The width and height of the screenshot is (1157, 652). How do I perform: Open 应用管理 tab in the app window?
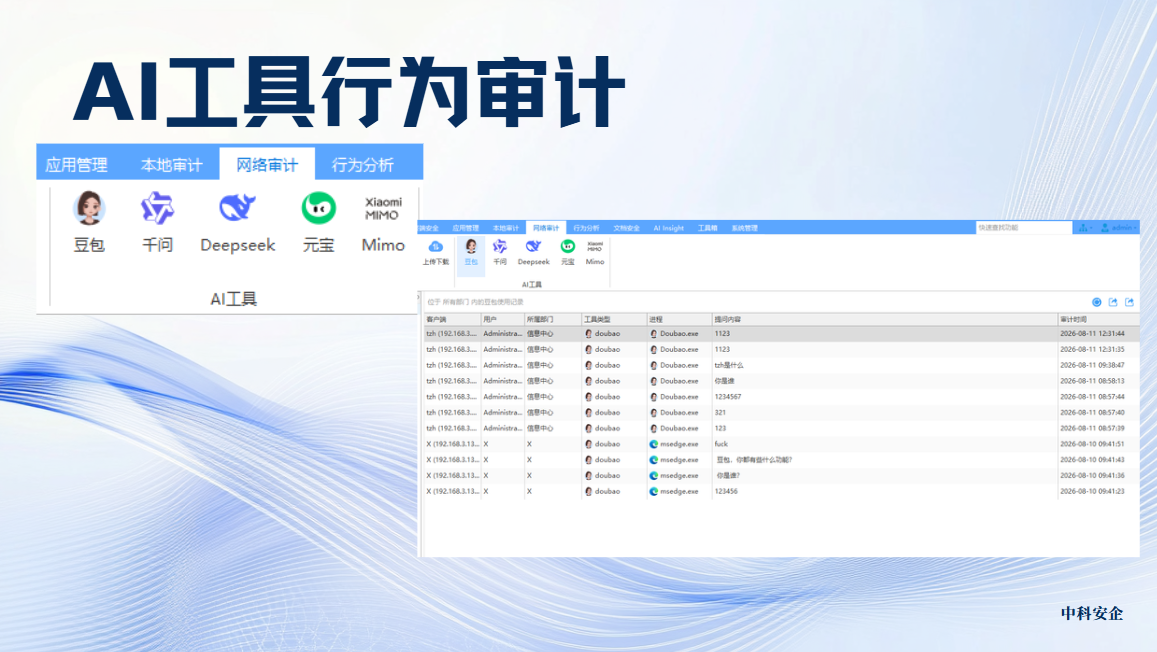(x=466, y=229)
